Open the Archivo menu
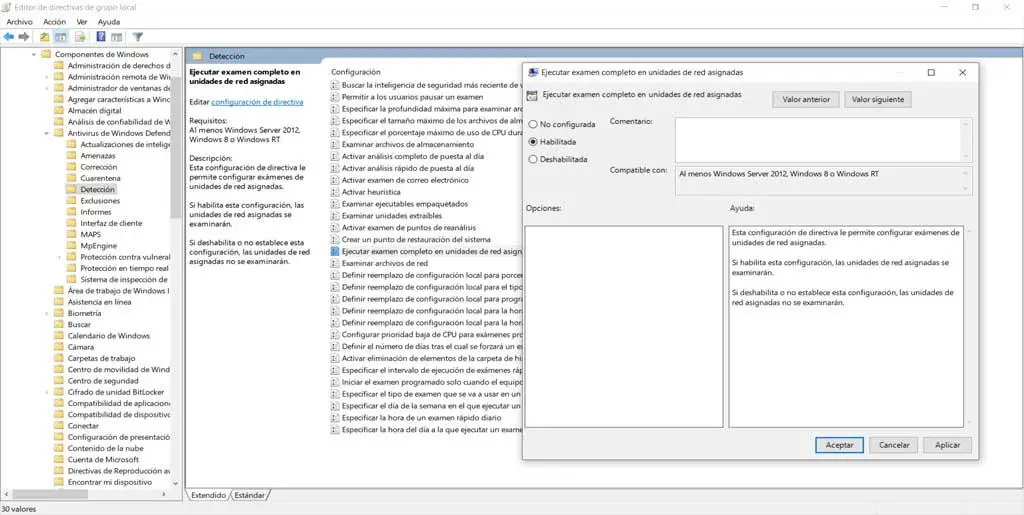The height and width of the screenshot is (515, 1024). (x=20, y=22)
